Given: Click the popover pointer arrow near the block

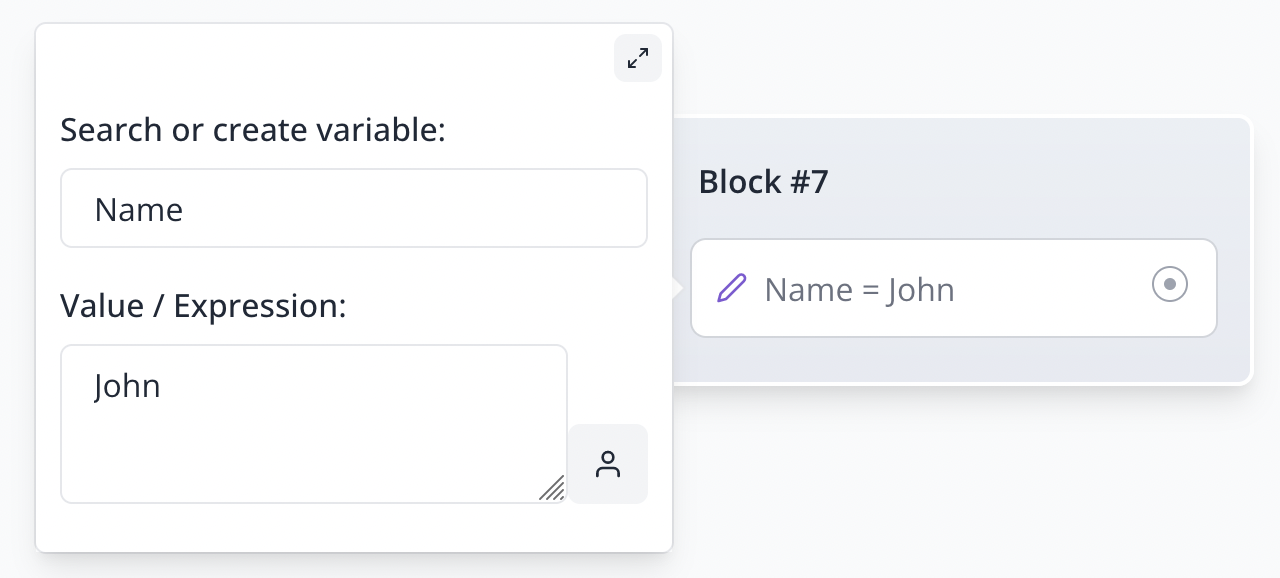Looking at the screenshot, I should [678, 289].
